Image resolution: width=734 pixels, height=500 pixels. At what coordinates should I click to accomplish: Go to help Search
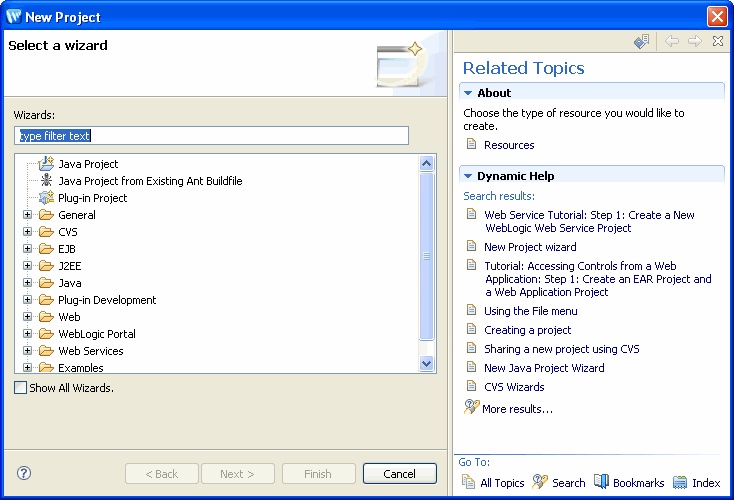tap(568, 483)
